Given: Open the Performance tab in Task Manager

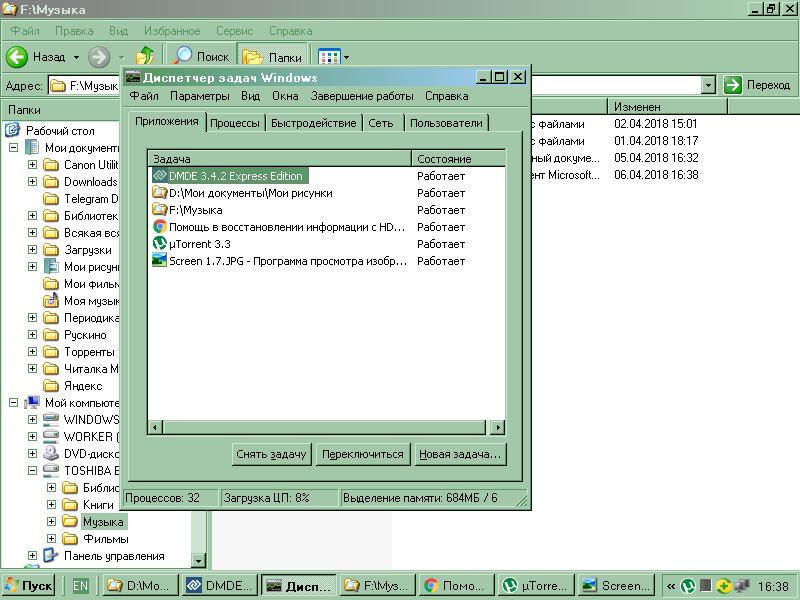Looking at the screenshot, I should tap(313, 123).
